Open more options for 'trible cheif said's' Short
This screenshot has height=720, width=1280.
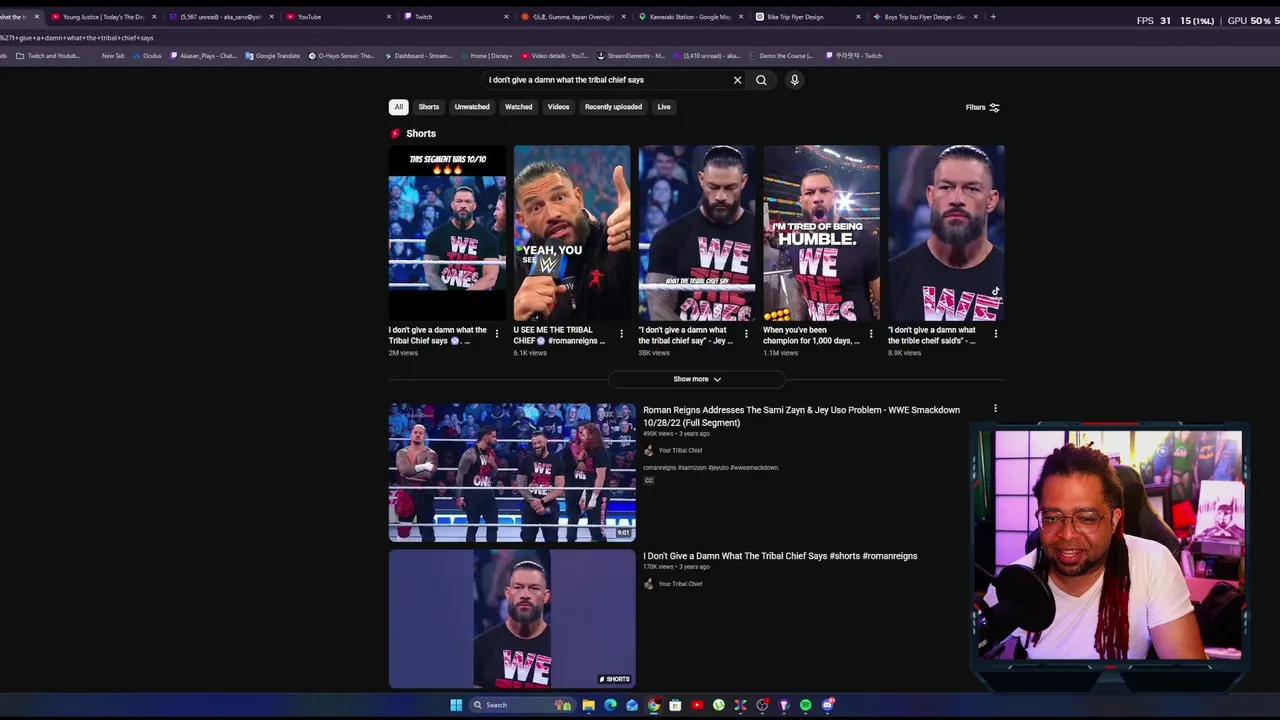pos(996,334)
